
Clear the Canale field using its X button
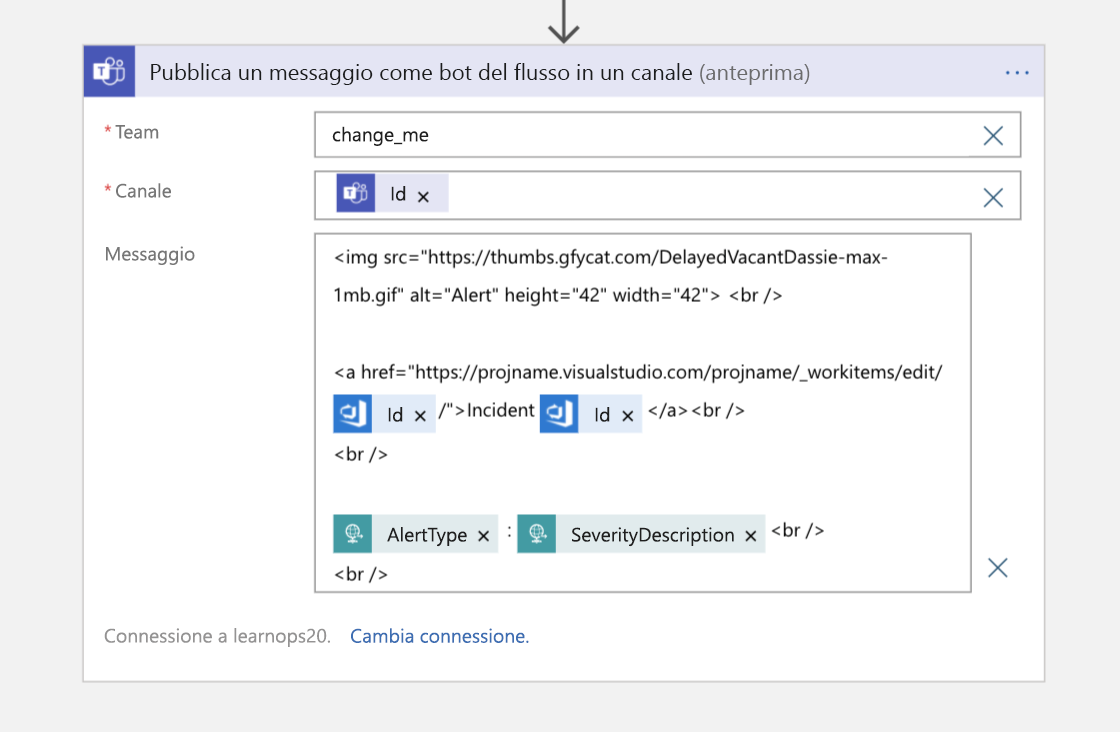coord(993,196)
